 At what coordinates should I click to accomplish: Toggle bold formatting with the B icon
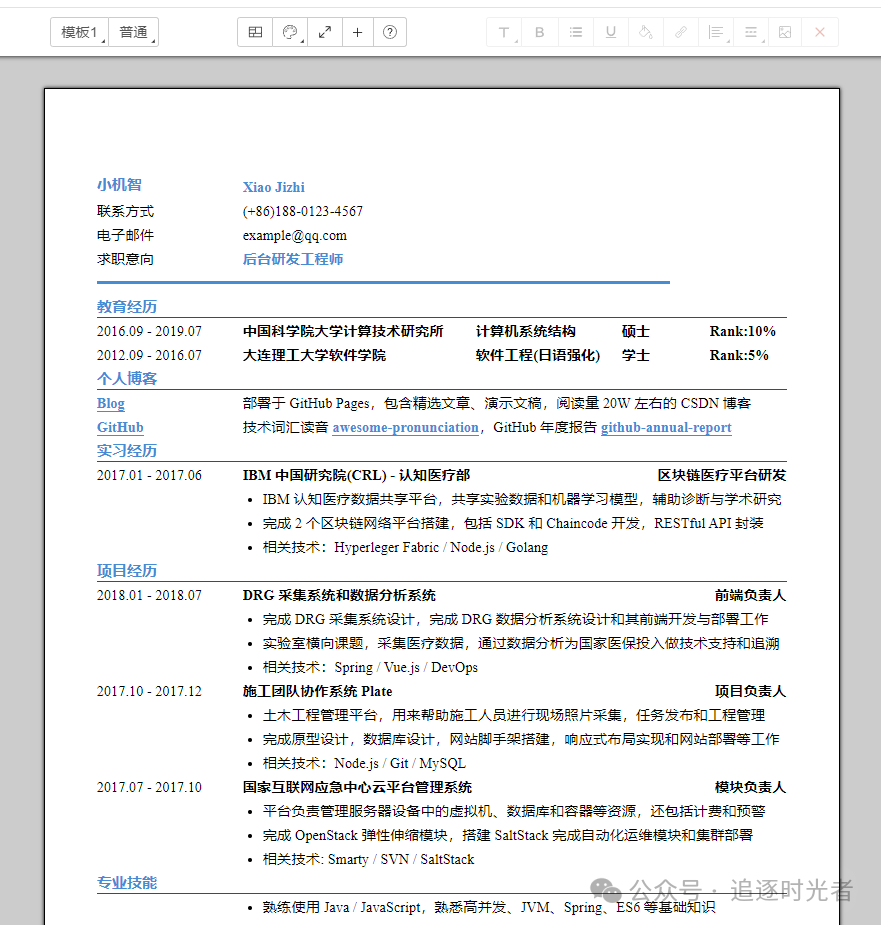[x=539, y=31]
